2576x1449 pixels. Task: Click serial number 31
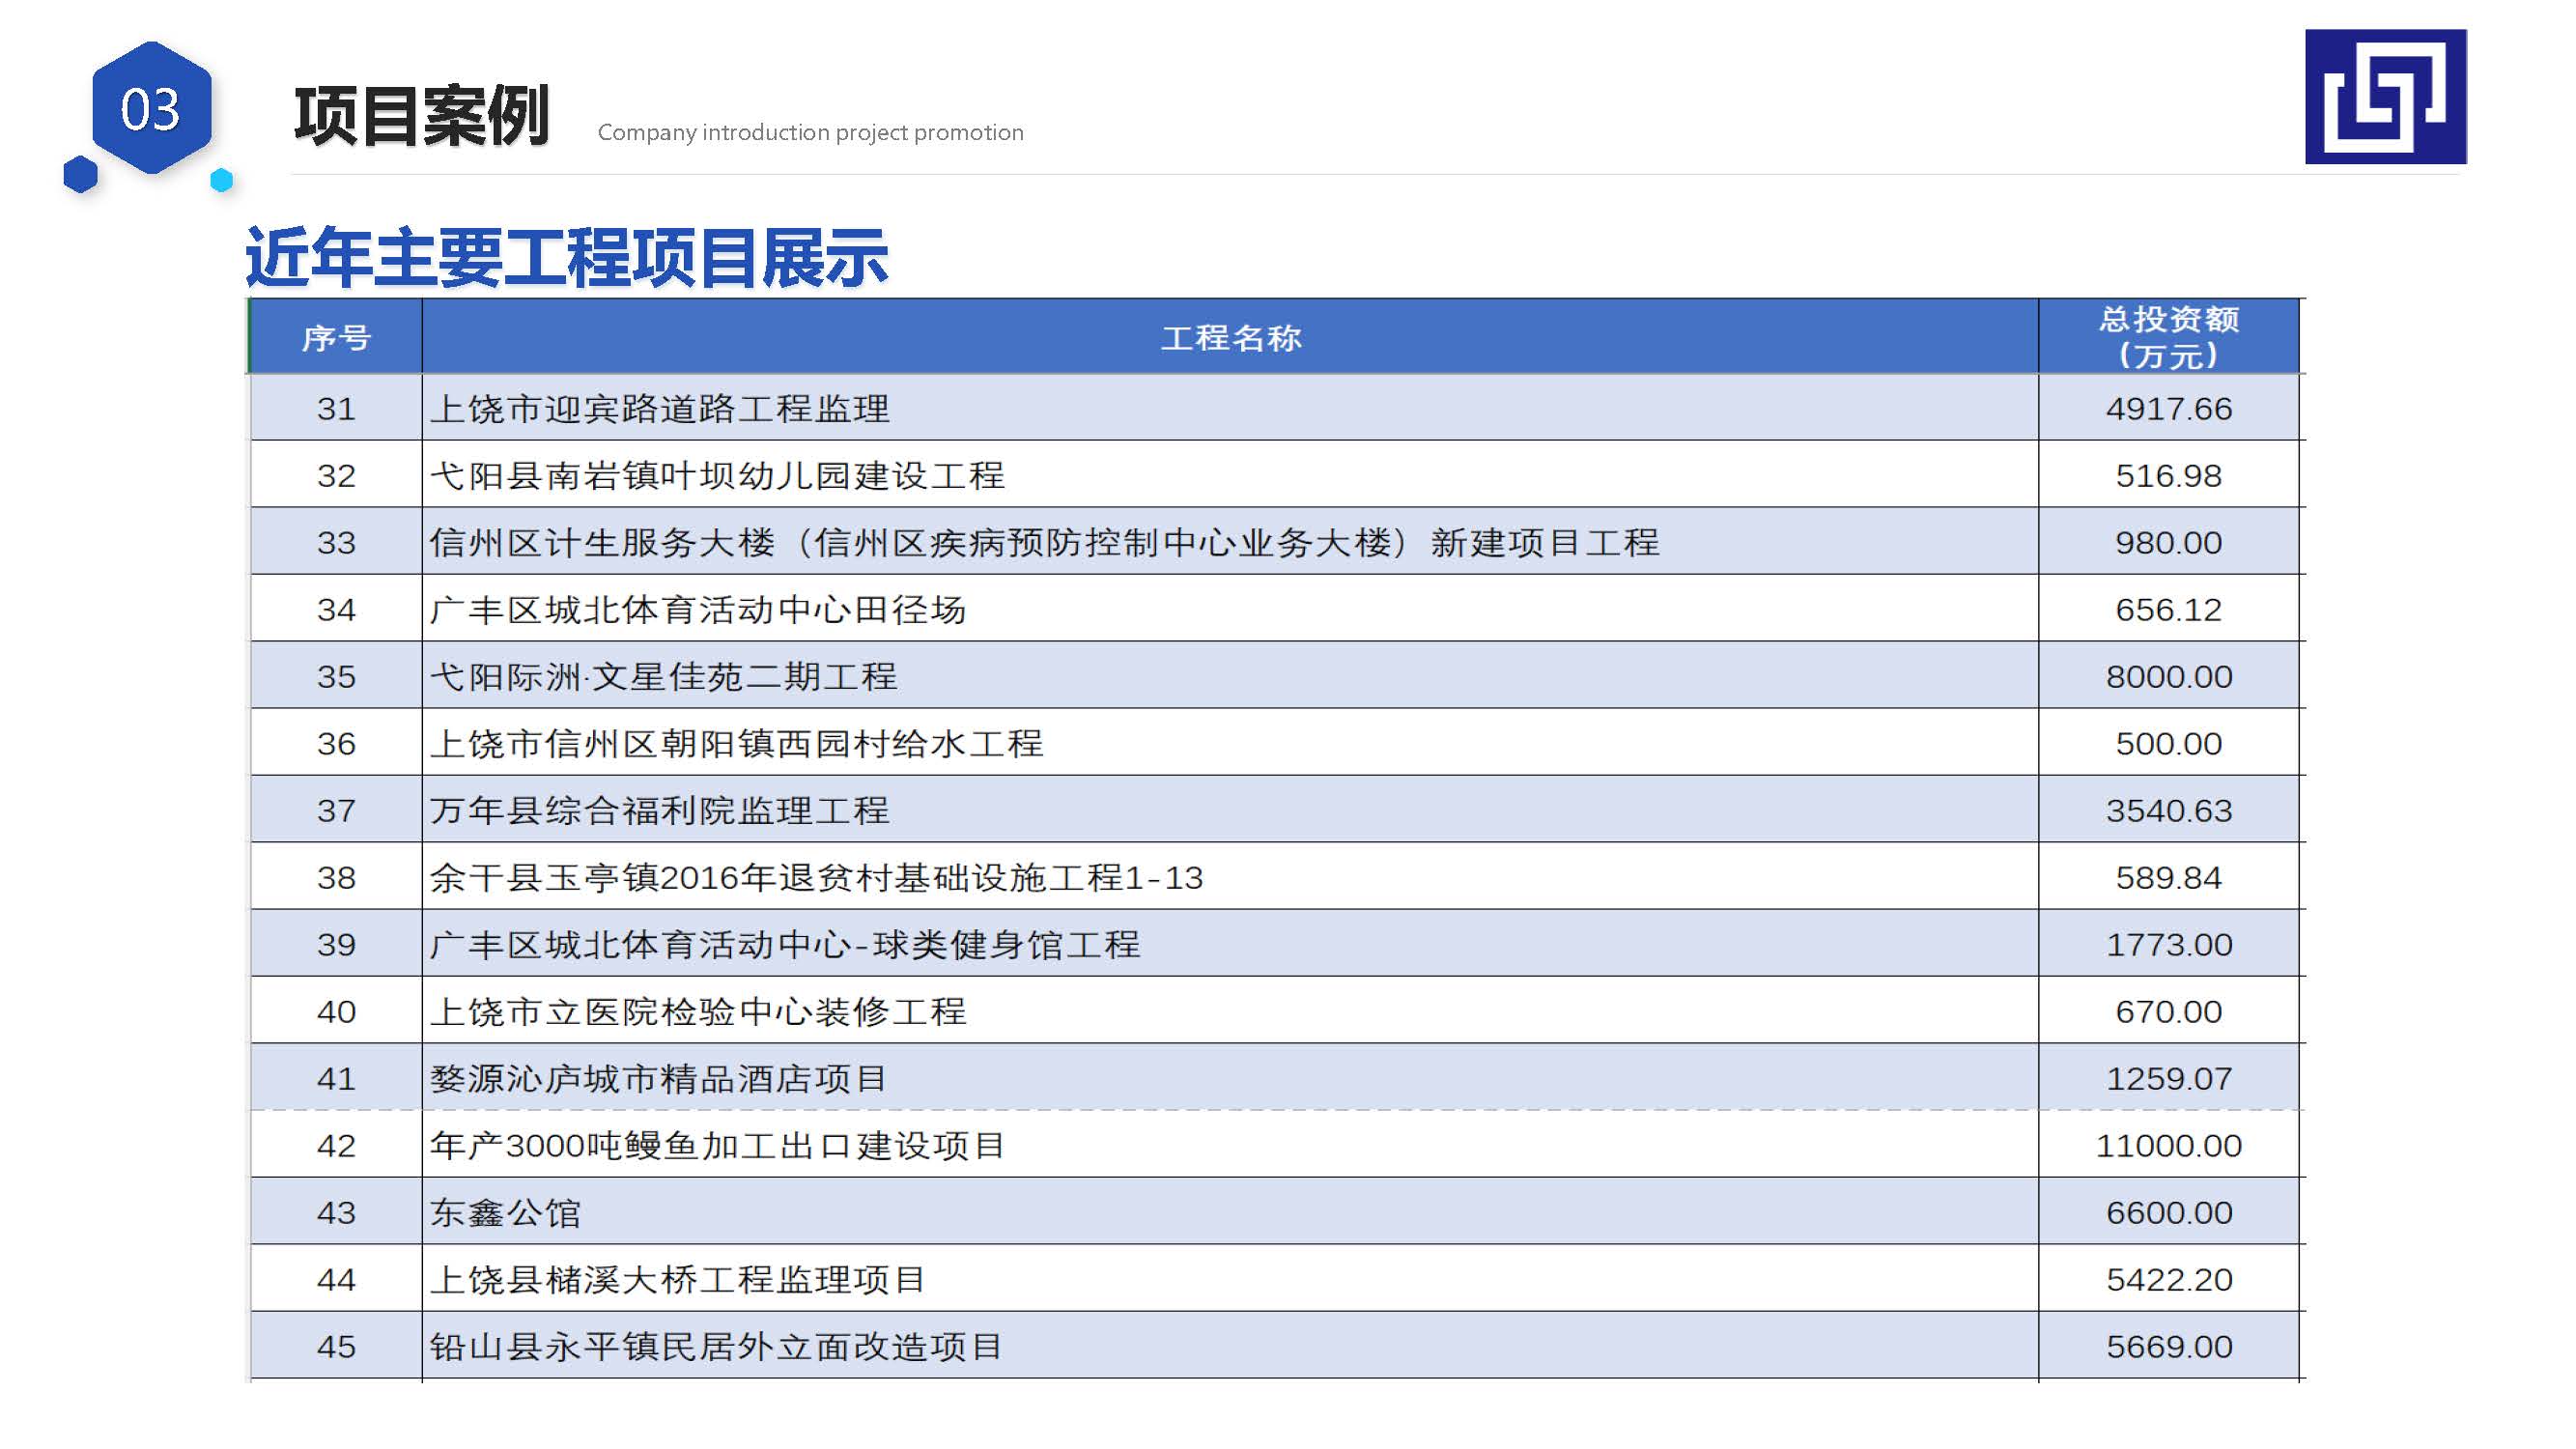coord(336,408)
